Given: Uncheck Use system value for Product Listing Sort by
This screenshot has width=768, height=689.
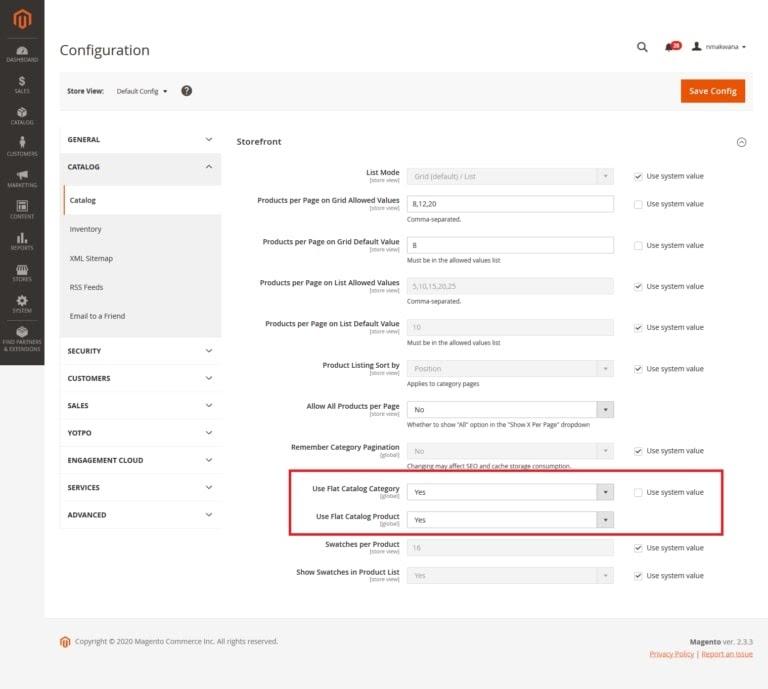Looking at the screenshot, I should tap(638, 369).
